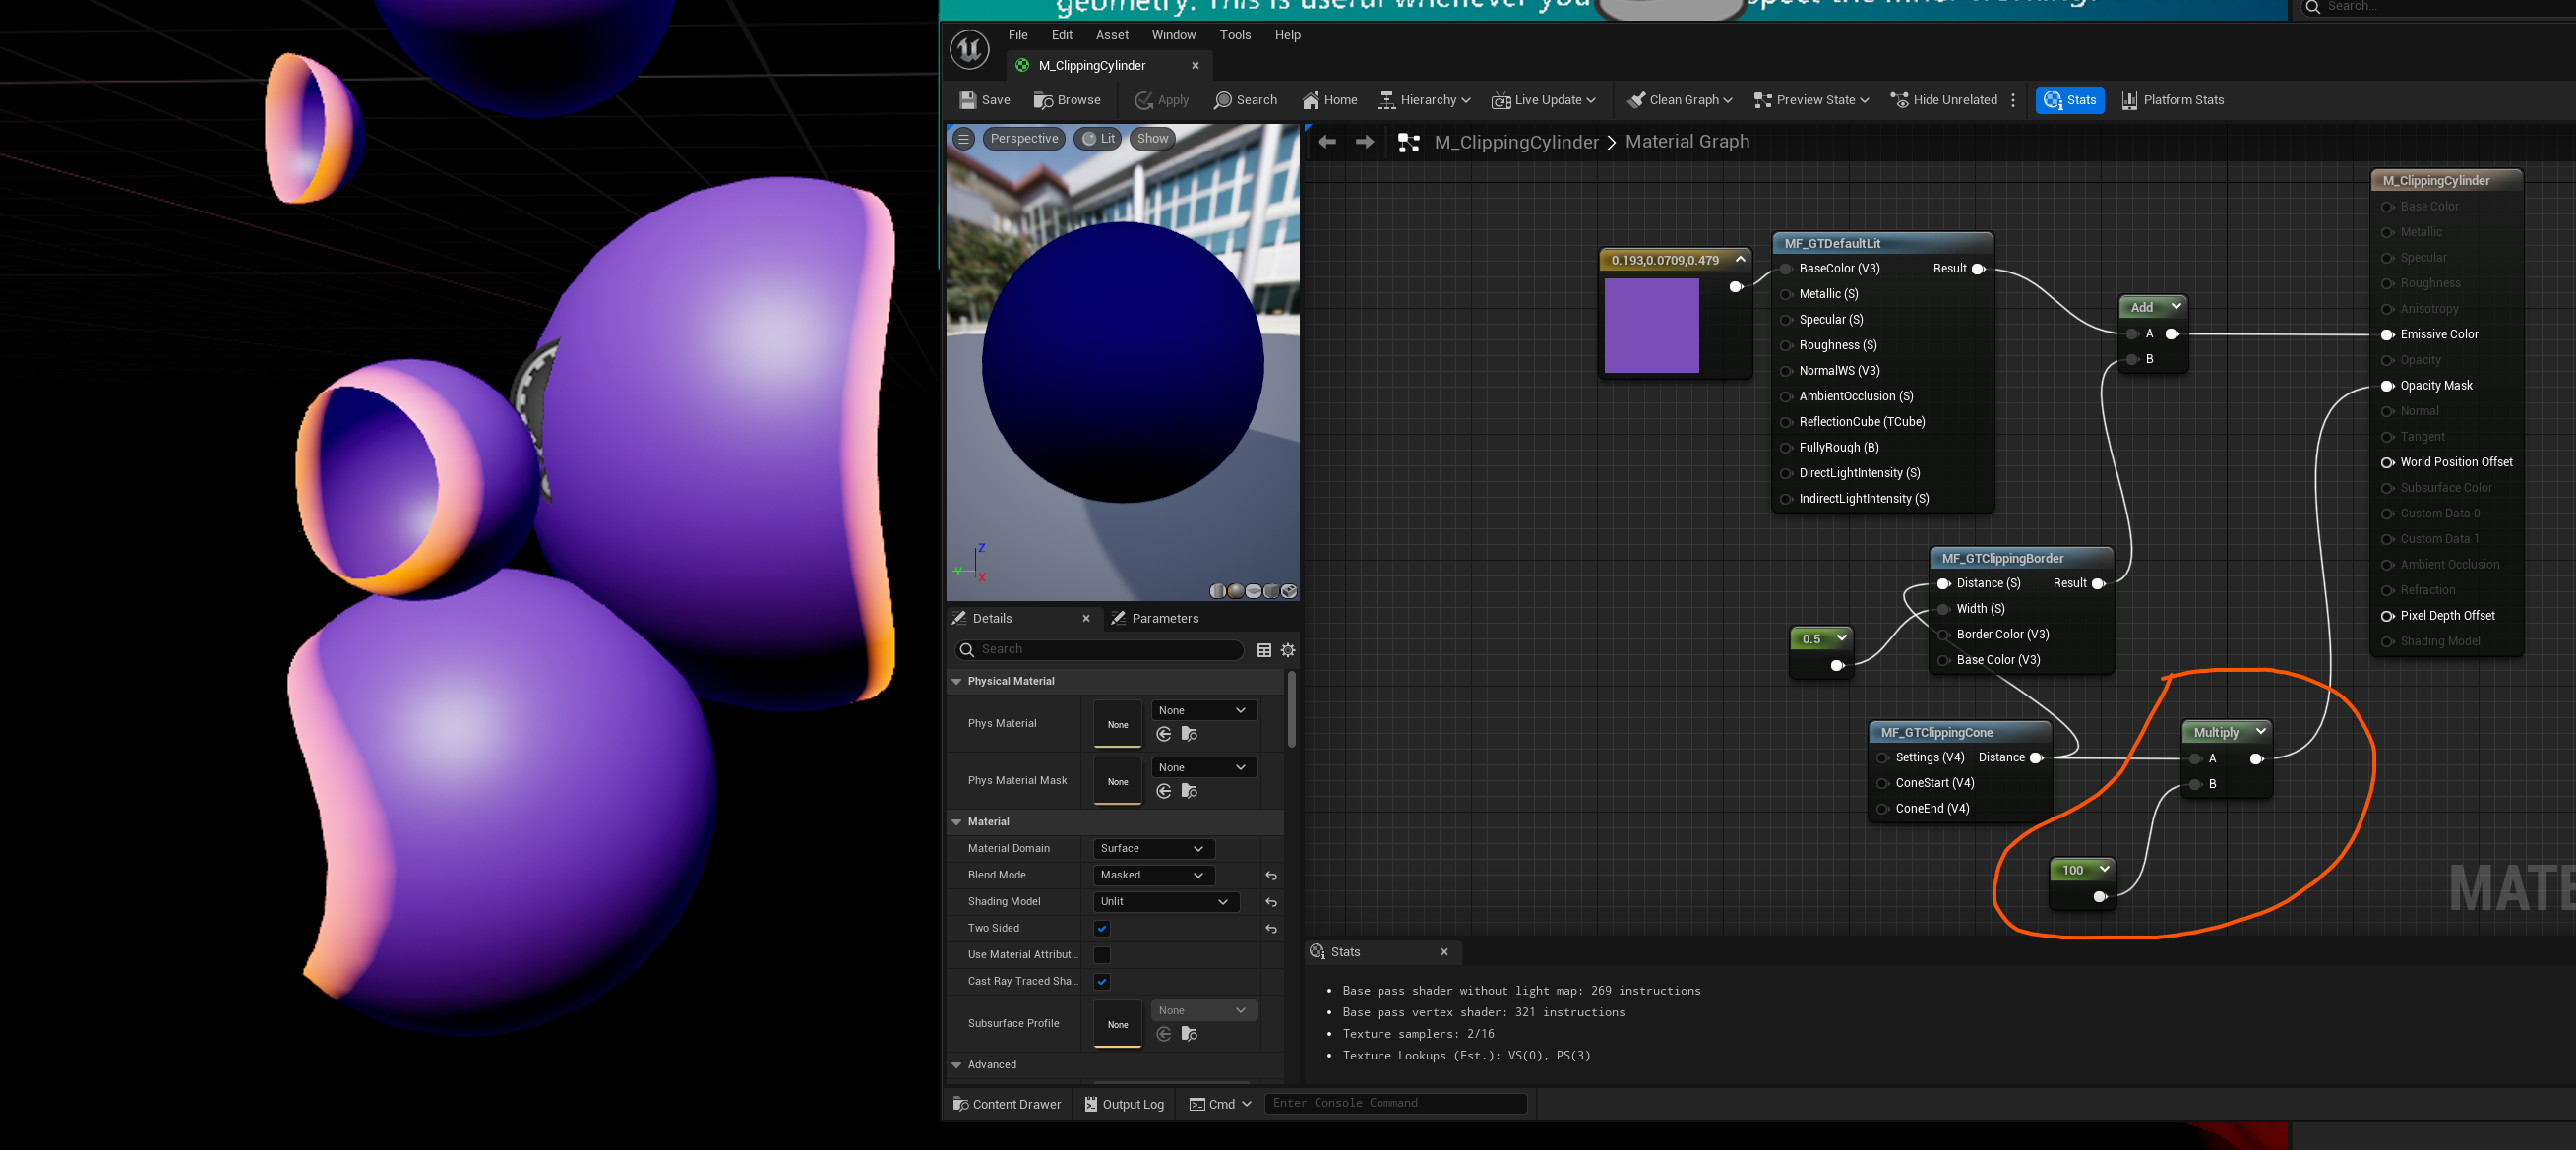Click the Home navigation icon
This screenshot has width=2576, height=1150.
(x=1328, y=100)
